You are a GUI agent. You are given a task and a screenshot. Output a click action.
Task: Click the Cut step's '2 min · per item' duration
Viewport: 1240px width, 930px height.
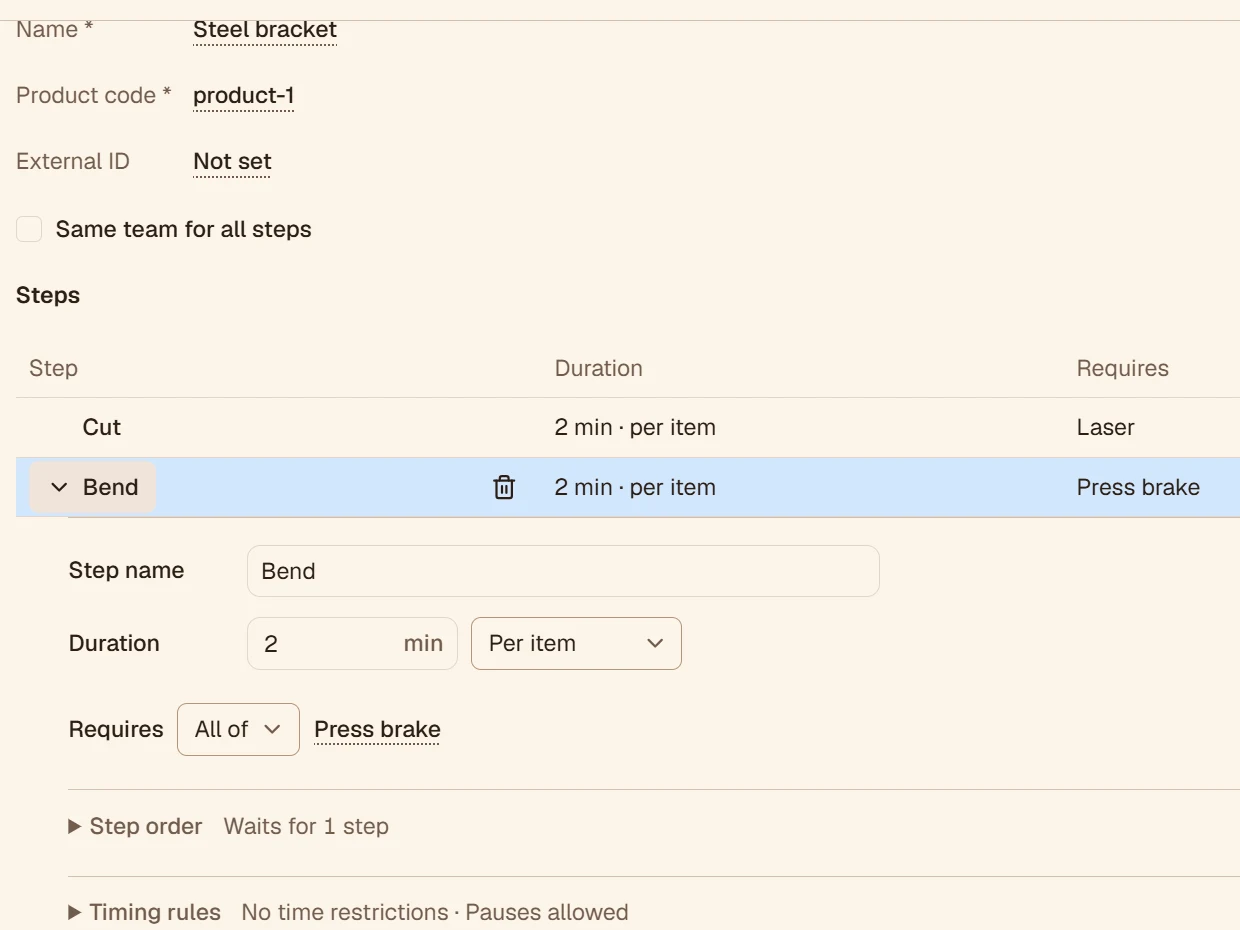click(x=635, y=428)
